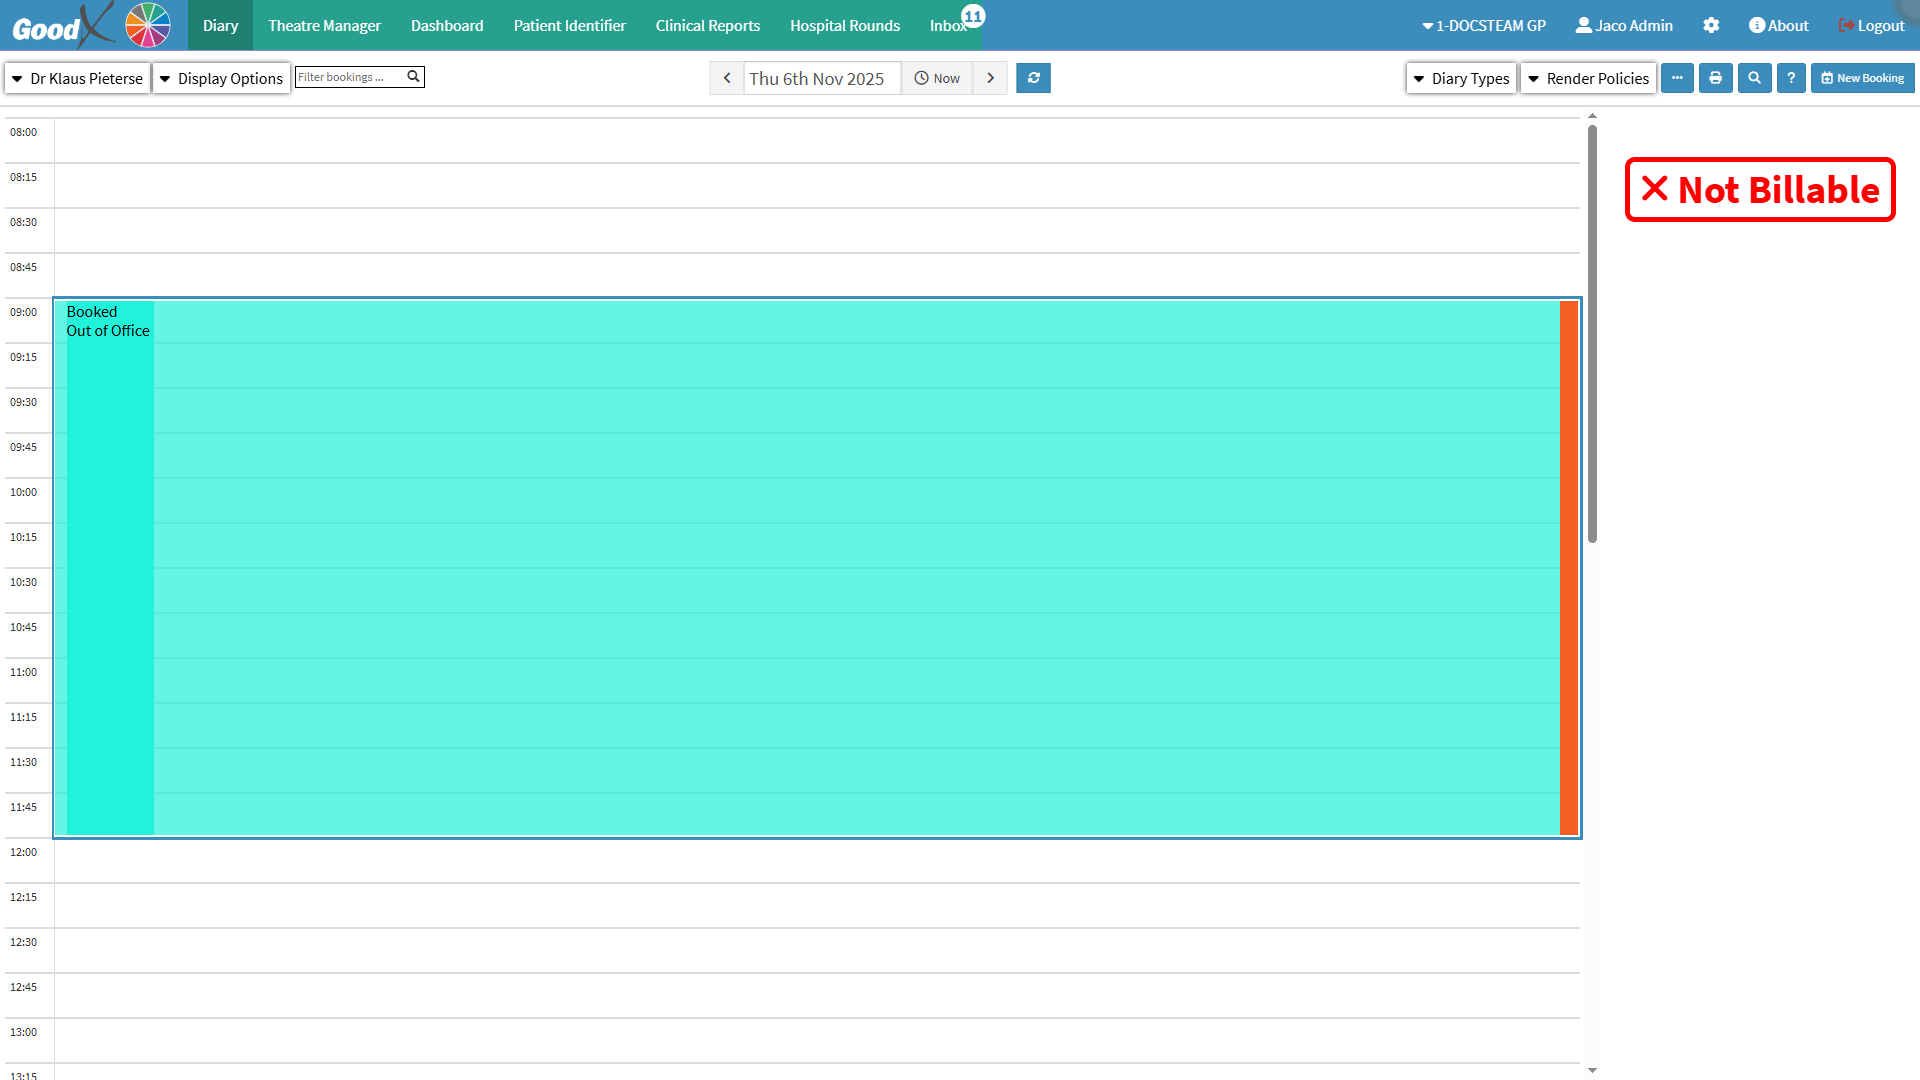The width and height of the screenshot is (1920, 1080).
Task: Click the orange status strip on the booking
Action: (x=1568, y=568)
